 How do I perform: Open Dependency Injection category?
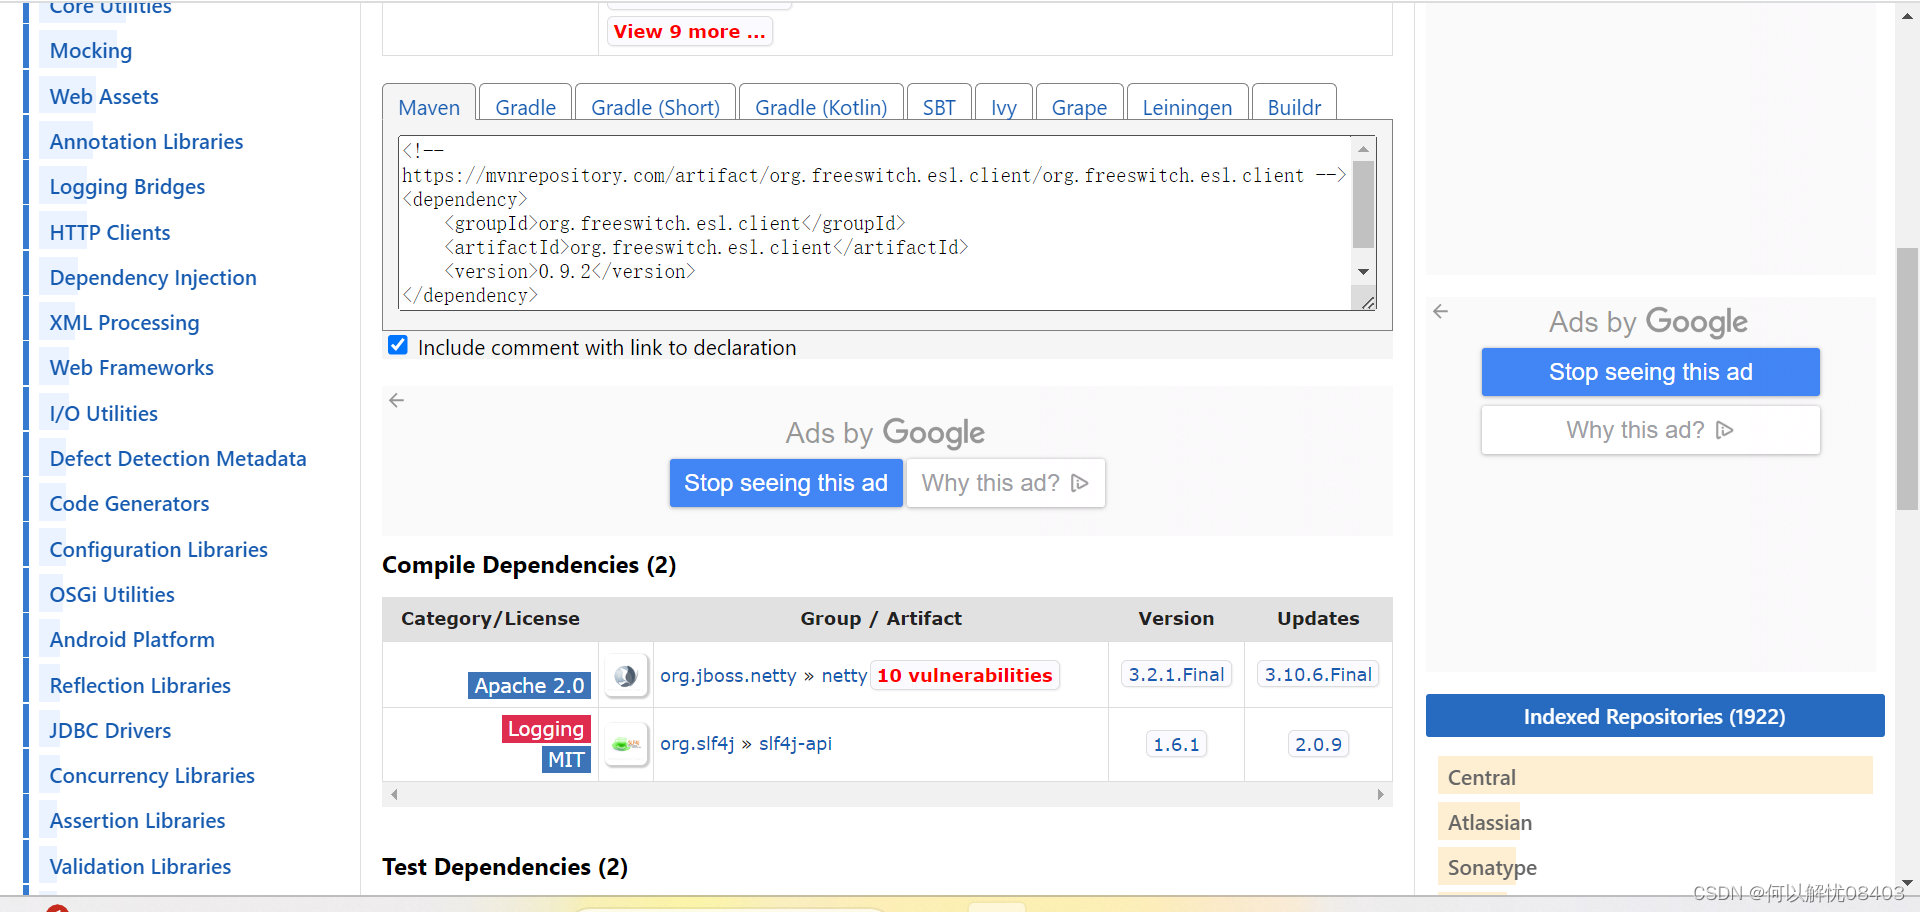click(153, 278)
